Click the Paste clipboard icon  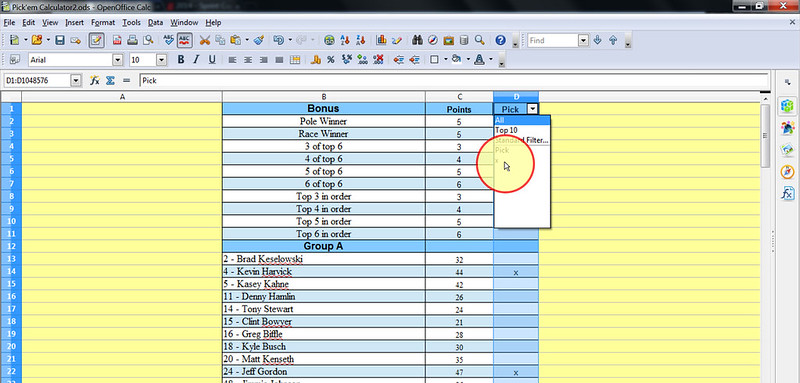click(x=236, y=40)
